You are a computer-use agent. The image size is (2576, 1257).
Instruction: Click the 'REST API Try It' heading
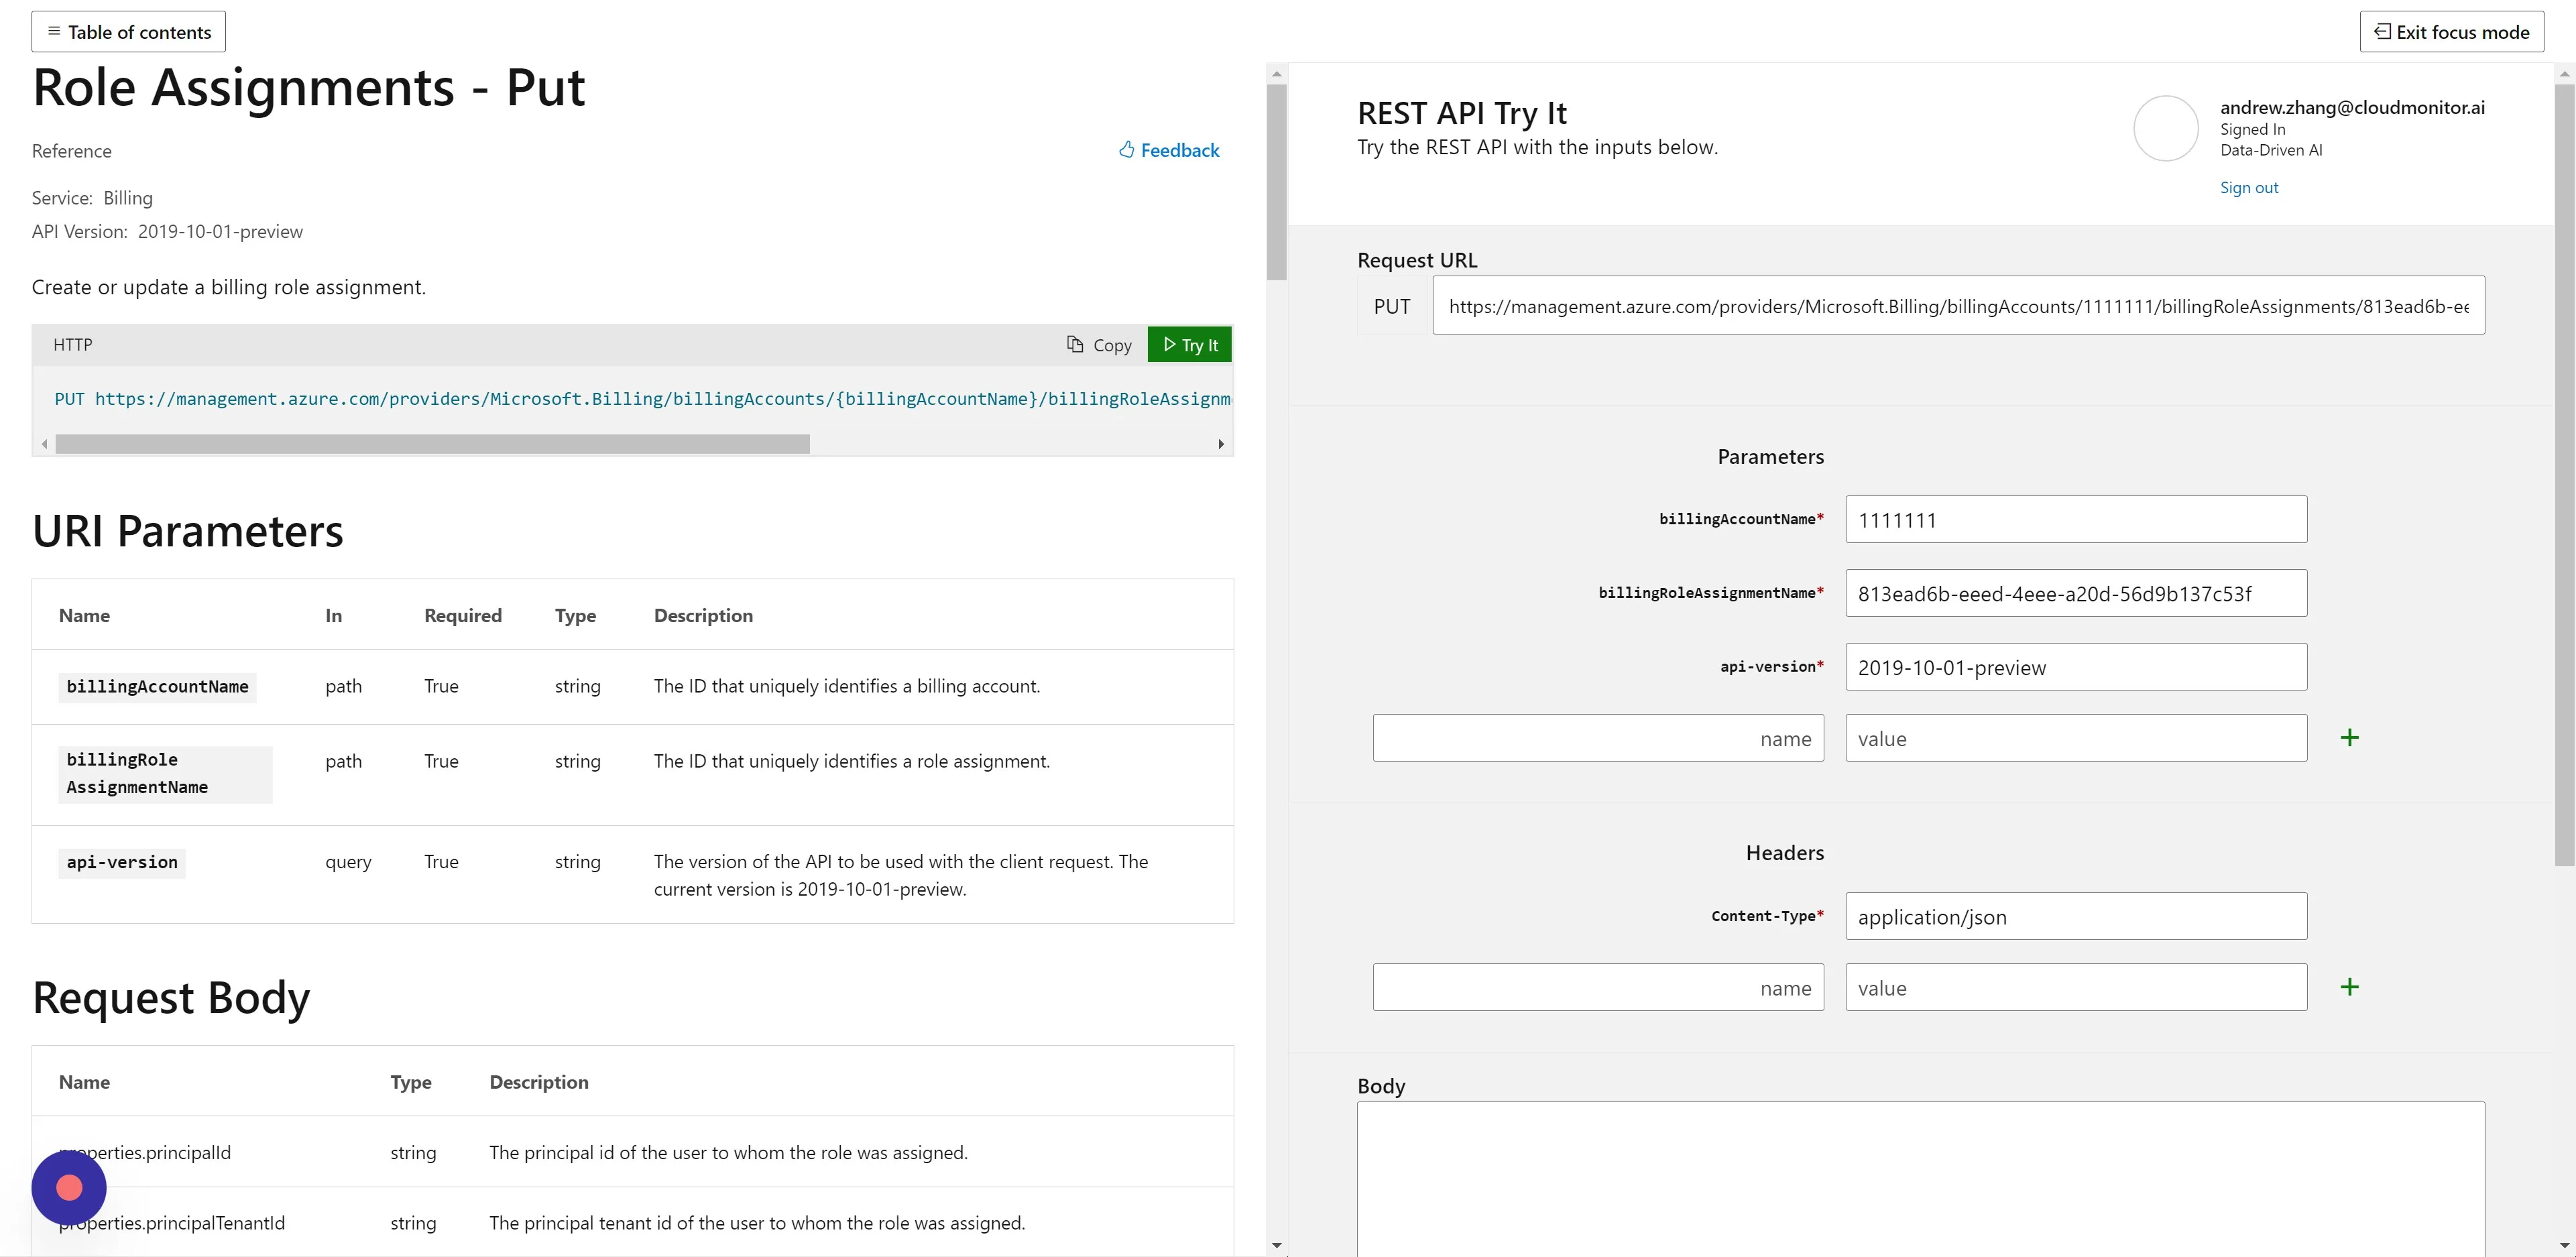pyautogui.click(x=1462, y=113)
